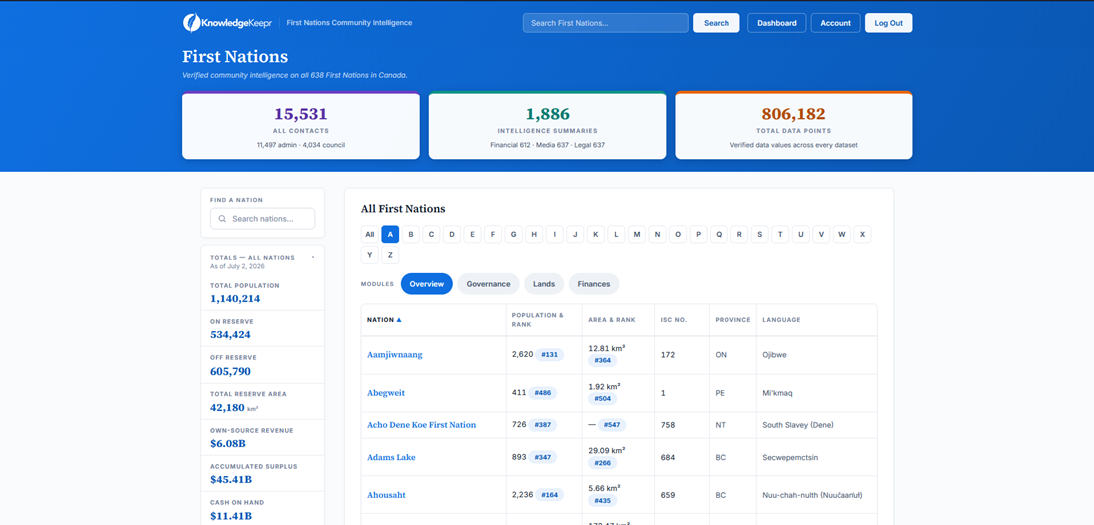Open the Account page
Viewport: 1094px width, 525px height.
[x=835, y=23]
